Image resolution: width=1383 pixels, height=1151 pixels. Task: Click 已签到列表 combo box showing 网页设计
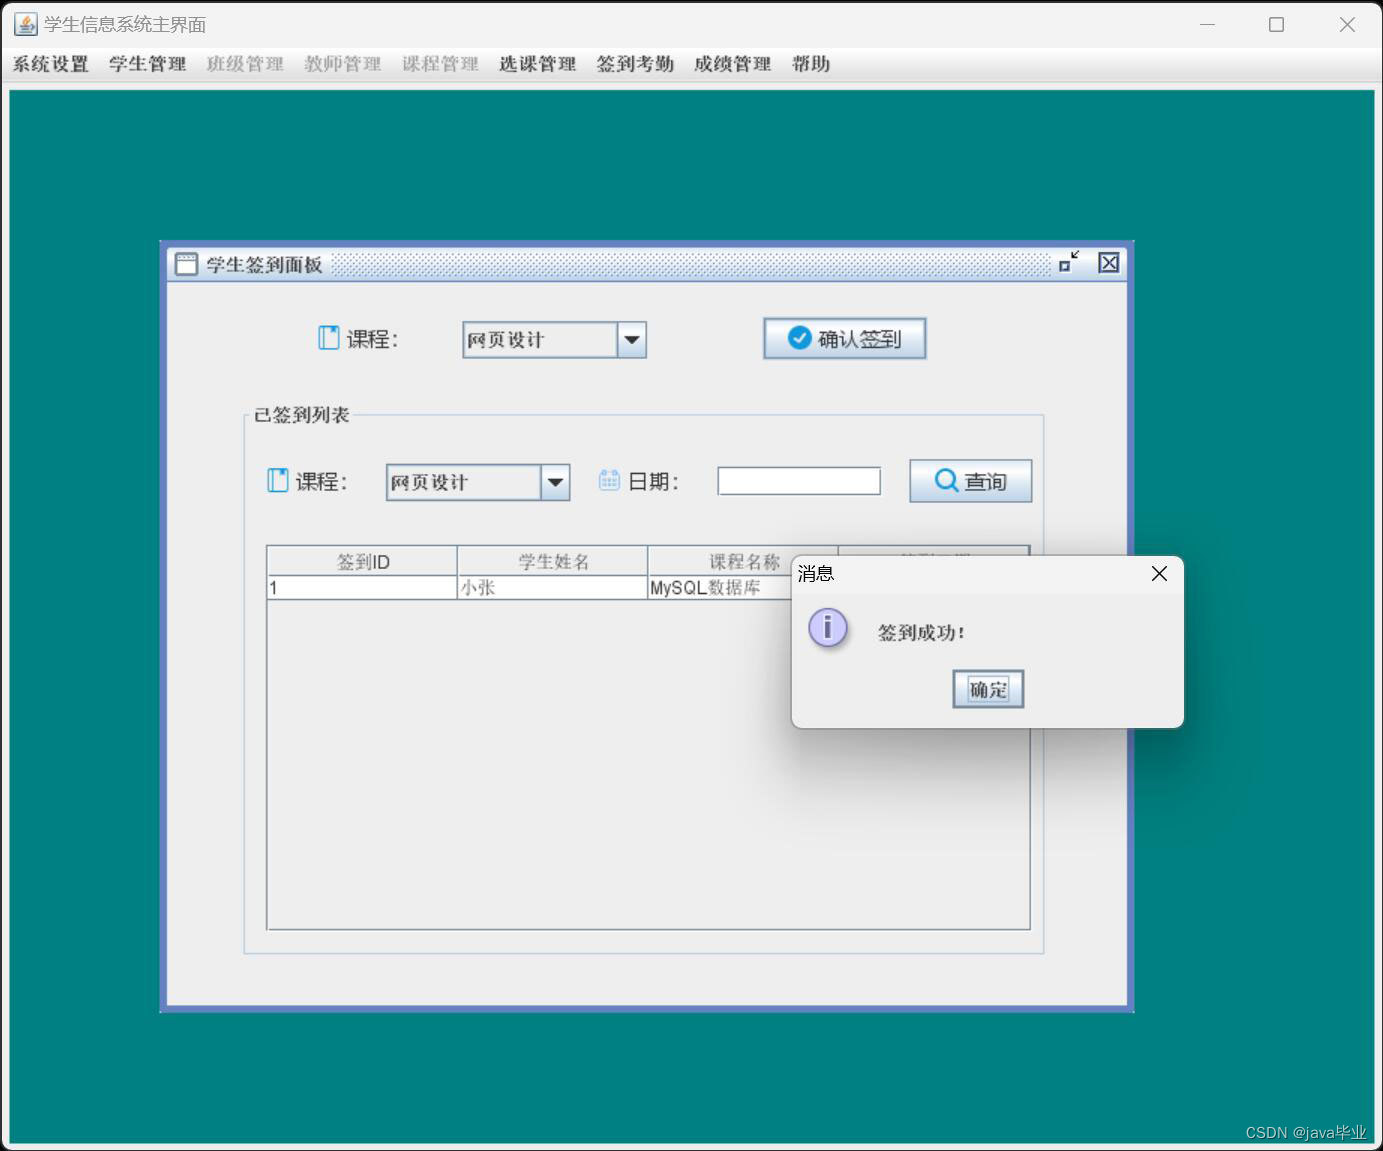pyautogui.click(x=478, y=482)
